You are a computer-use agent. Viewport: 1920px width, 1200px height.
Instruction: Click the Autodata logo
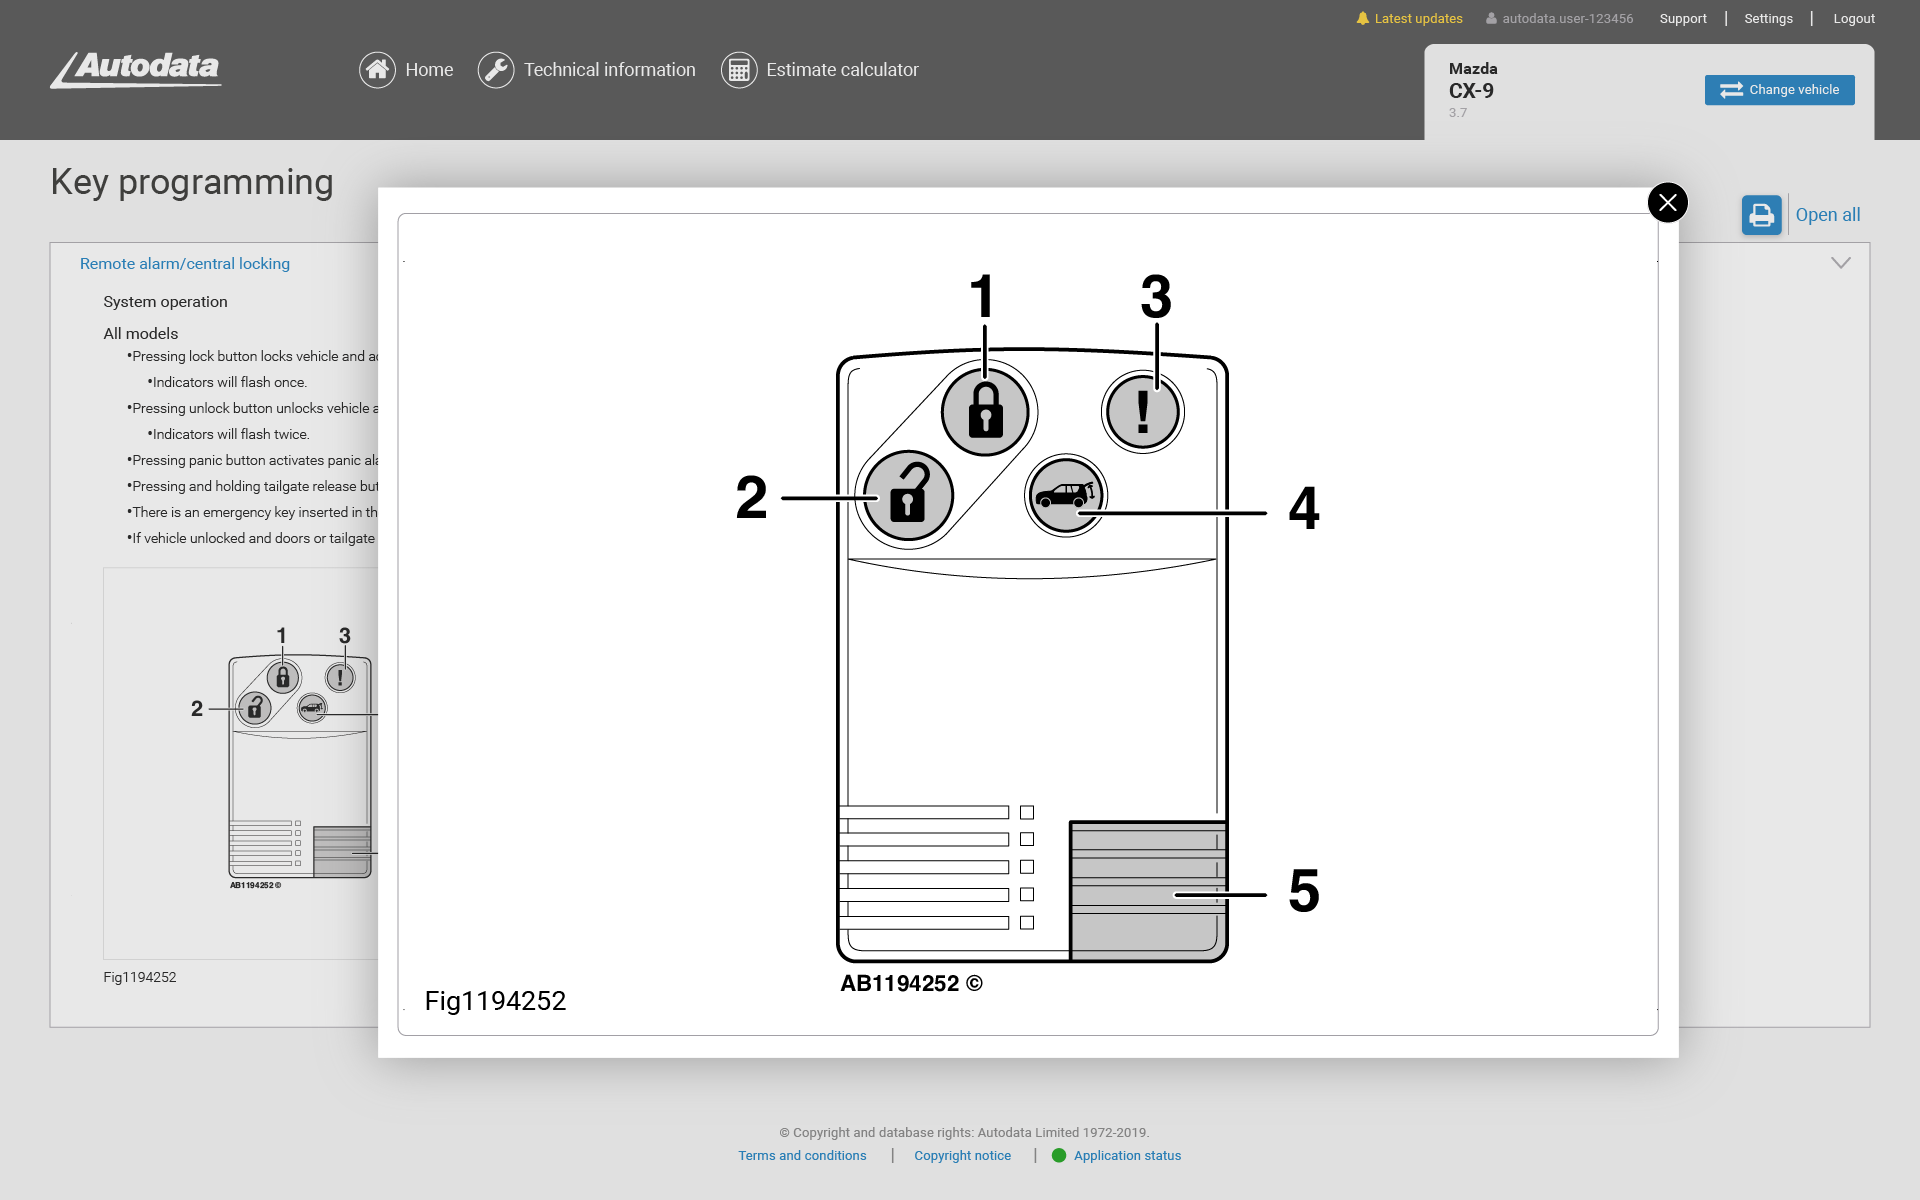[137, 69]
